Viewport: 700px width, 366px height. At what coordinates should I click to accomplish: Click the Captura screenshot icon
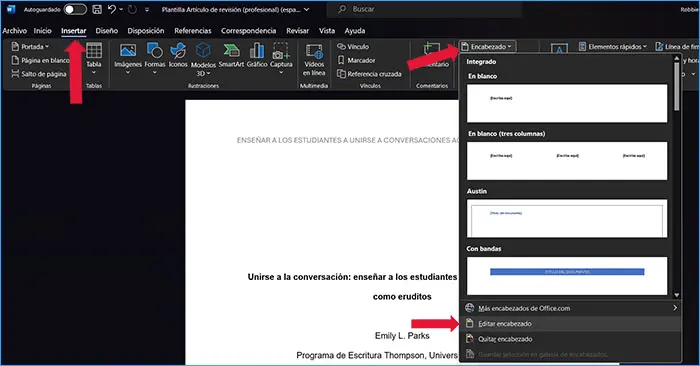(281, 50)
